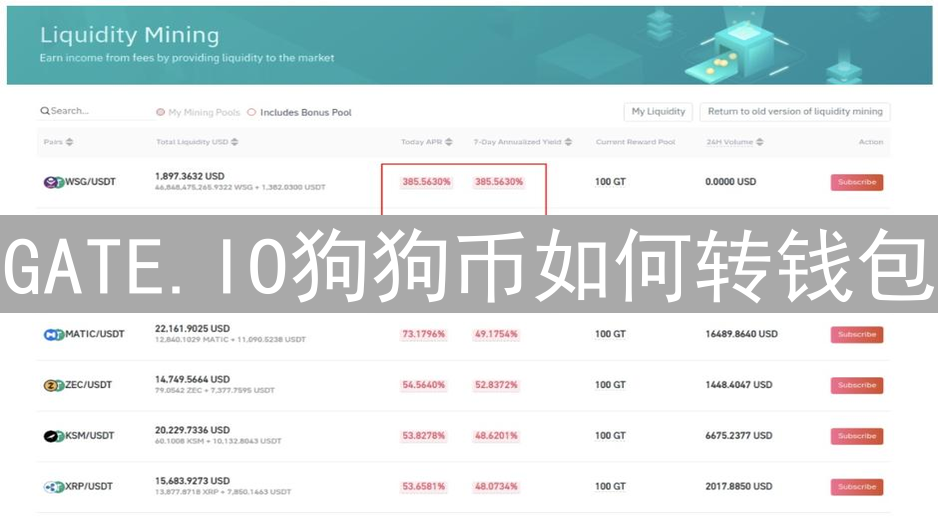Click MATIC Today APR 73.1796%
Image resolution: width=938 pixels, height=528 pixels.
(424, 334)
